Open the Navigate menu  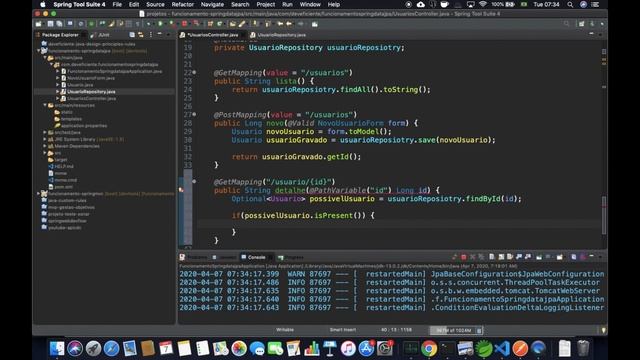click(x=212, y=4)
